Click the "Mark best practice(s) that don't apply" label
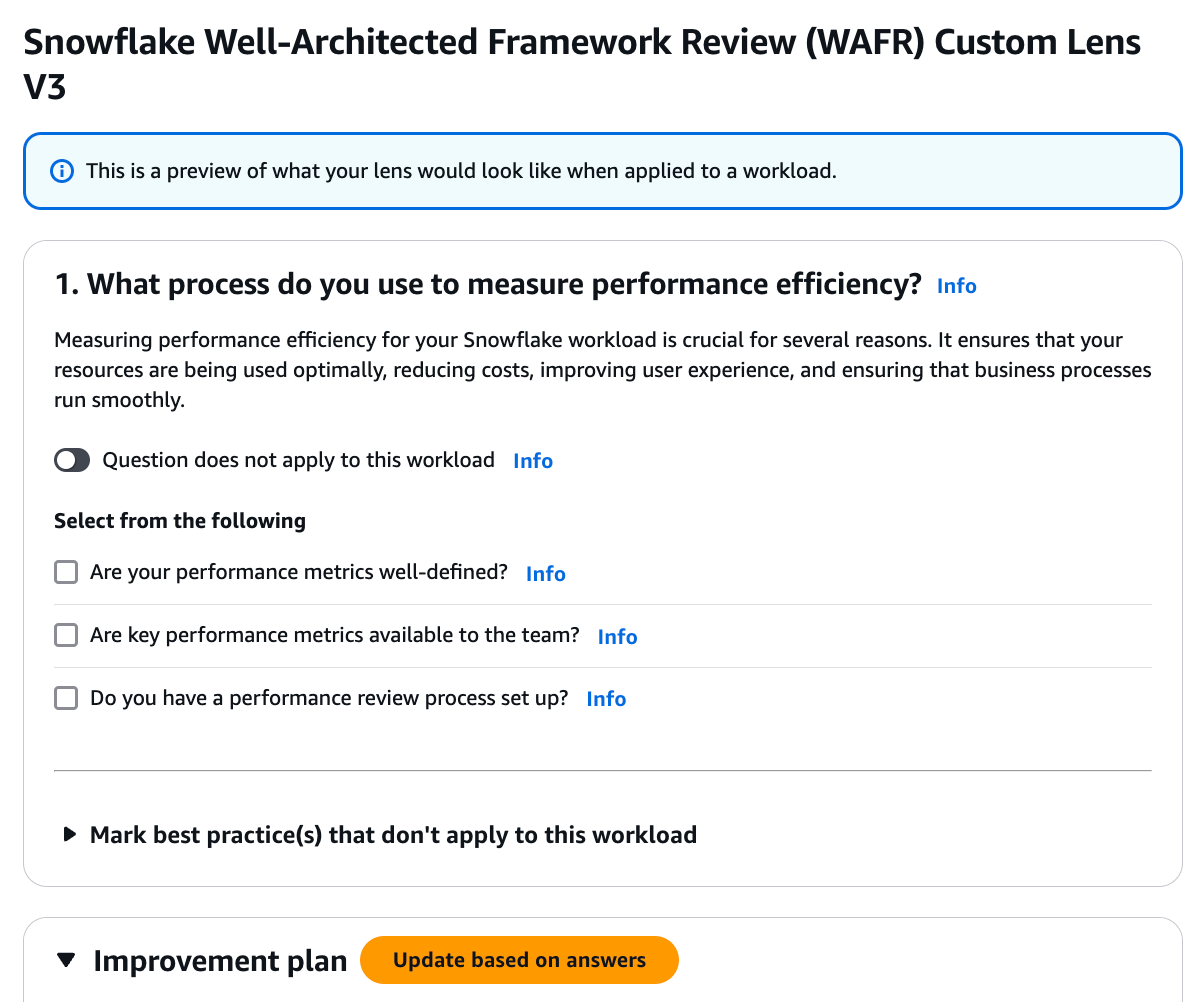 click(x=393, y=835)
